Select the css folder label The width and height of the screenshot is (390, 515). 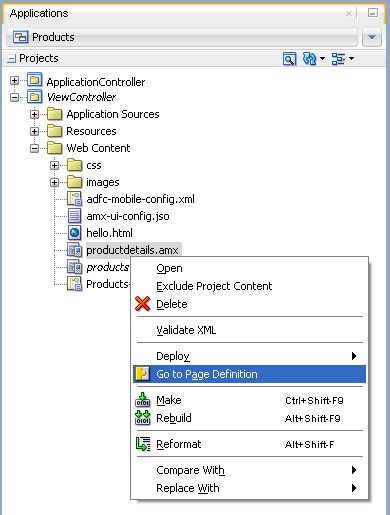coord(94,166)
